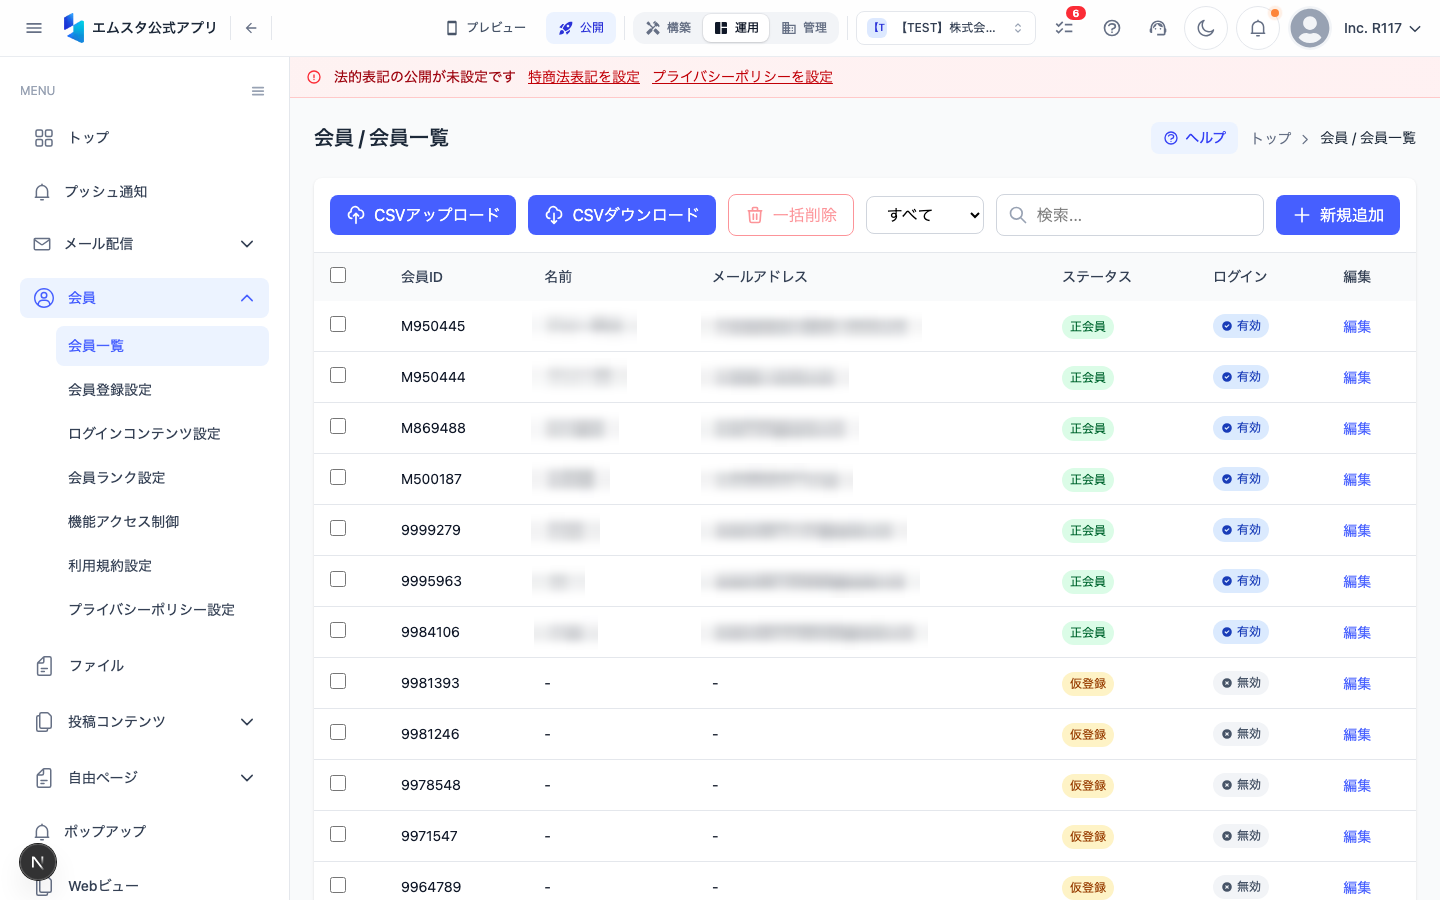Check the checkbox for member 9981393

click(x=338, y=681)
